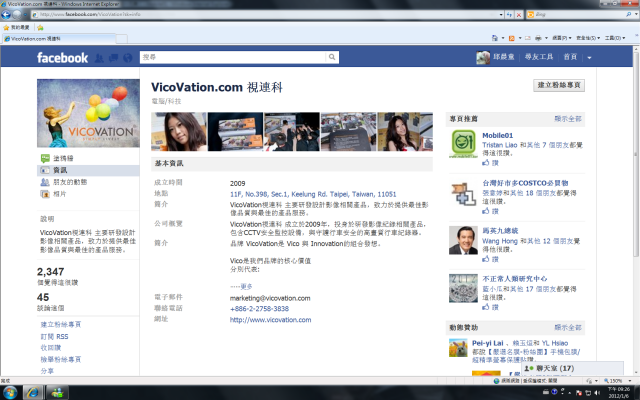Open the chat room (聊天室 17) bar

(572, 368)
